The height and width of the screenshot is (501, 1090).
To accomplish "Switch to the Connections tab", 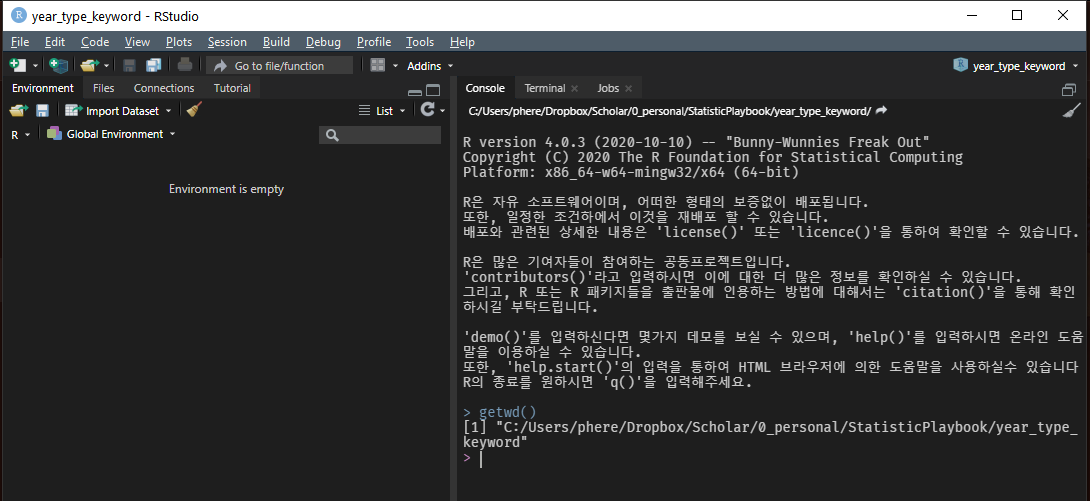I will click(164, 88).
